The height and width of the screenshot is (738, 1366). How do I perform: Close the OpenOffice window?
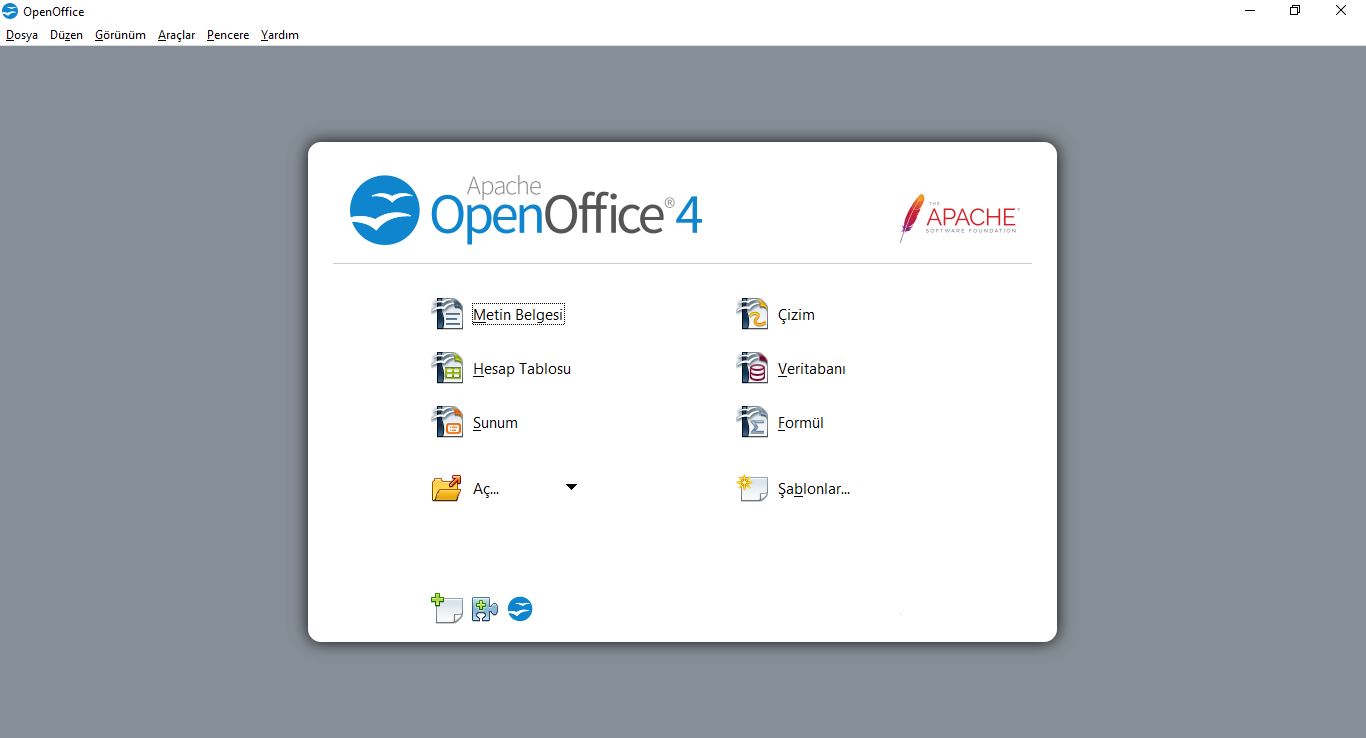click(1341, 11)
